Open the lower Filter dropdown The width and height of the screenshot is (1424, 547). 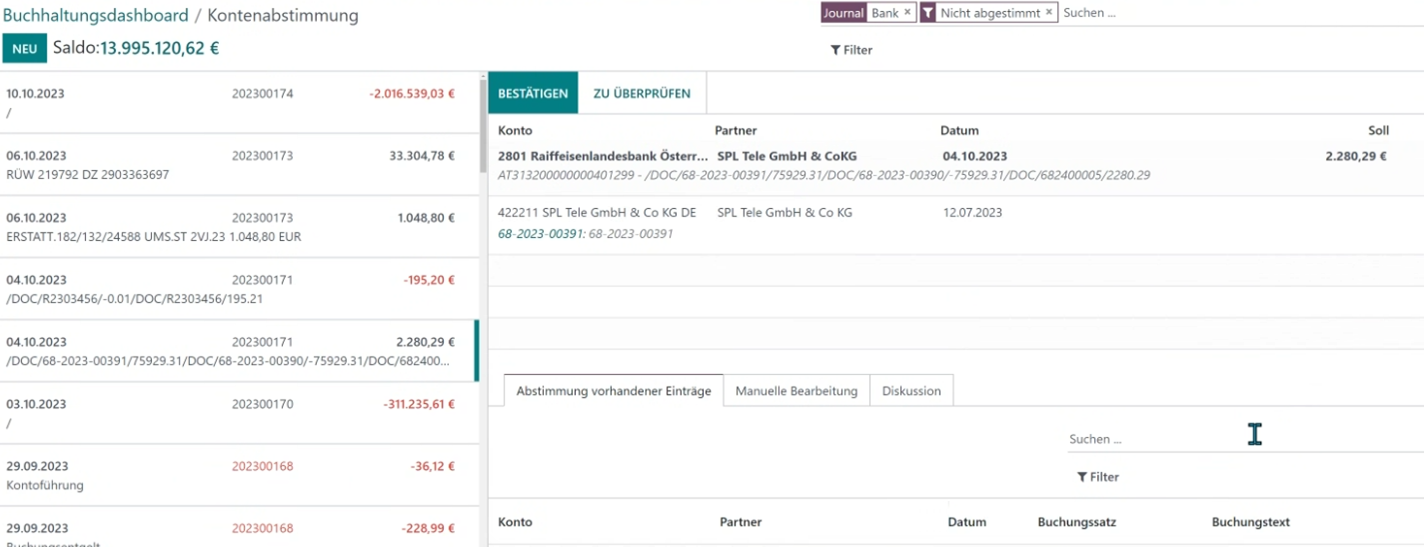[x=1097, y=477]
